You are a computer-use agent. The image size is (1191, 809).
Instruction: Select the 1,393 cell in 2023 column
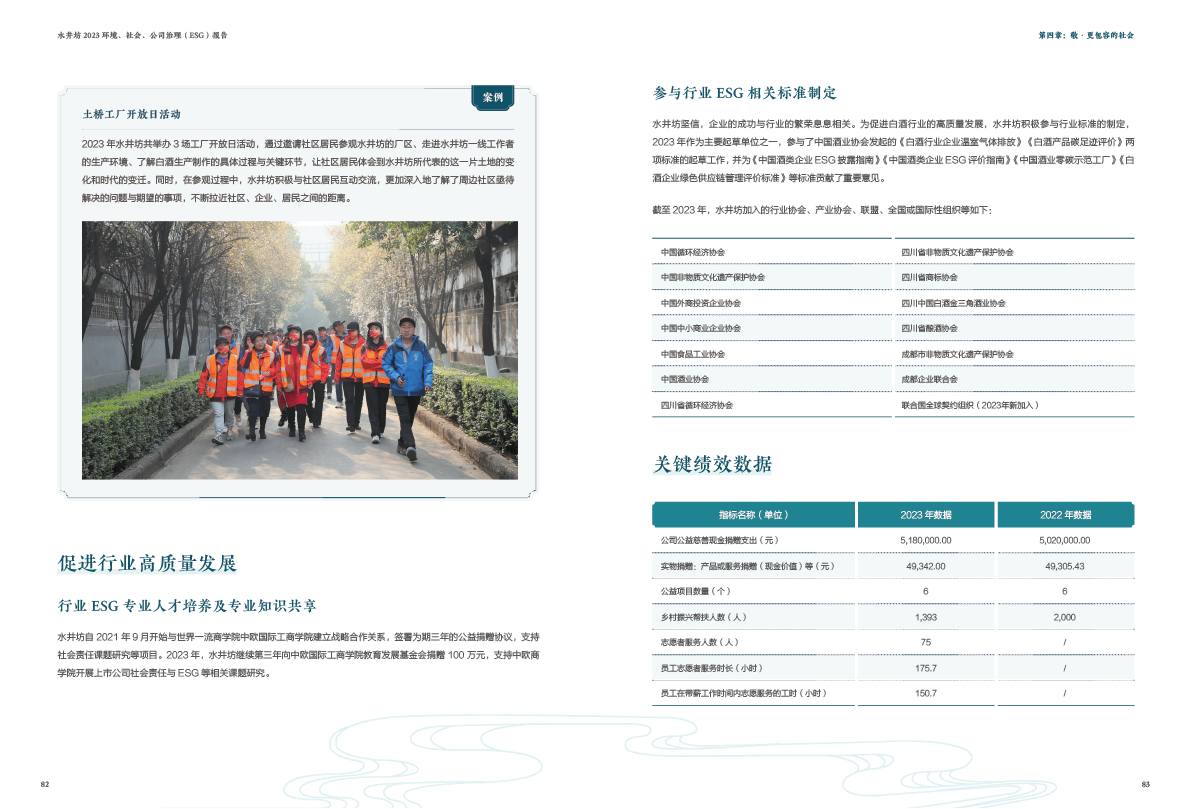(926, 617)
